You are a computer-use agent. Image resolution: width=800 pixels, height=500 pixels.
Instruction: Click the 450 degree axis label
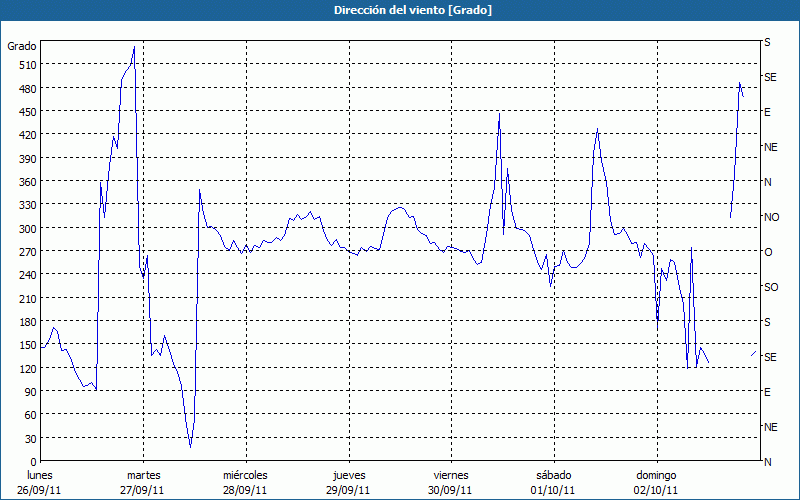pos(25,111)
